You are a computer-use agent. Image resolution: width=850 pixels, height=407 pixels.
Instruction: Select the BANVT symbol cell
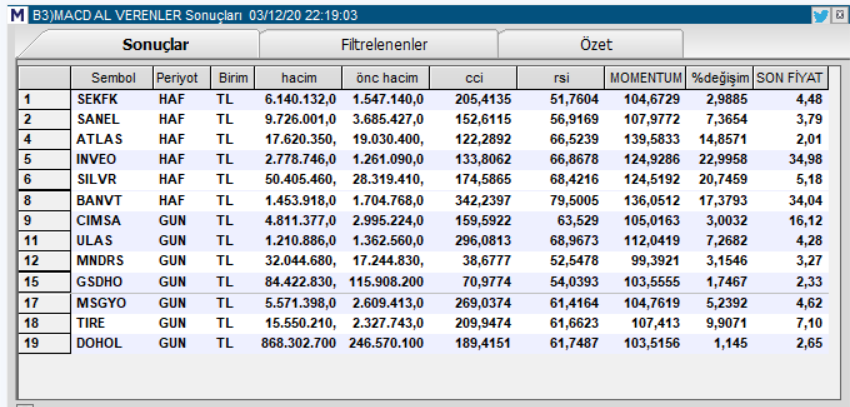99,201
